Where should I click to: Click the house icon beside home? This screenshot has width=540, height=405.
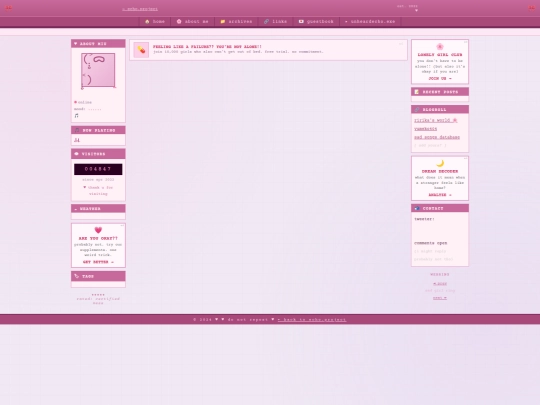tap(147, 21)
